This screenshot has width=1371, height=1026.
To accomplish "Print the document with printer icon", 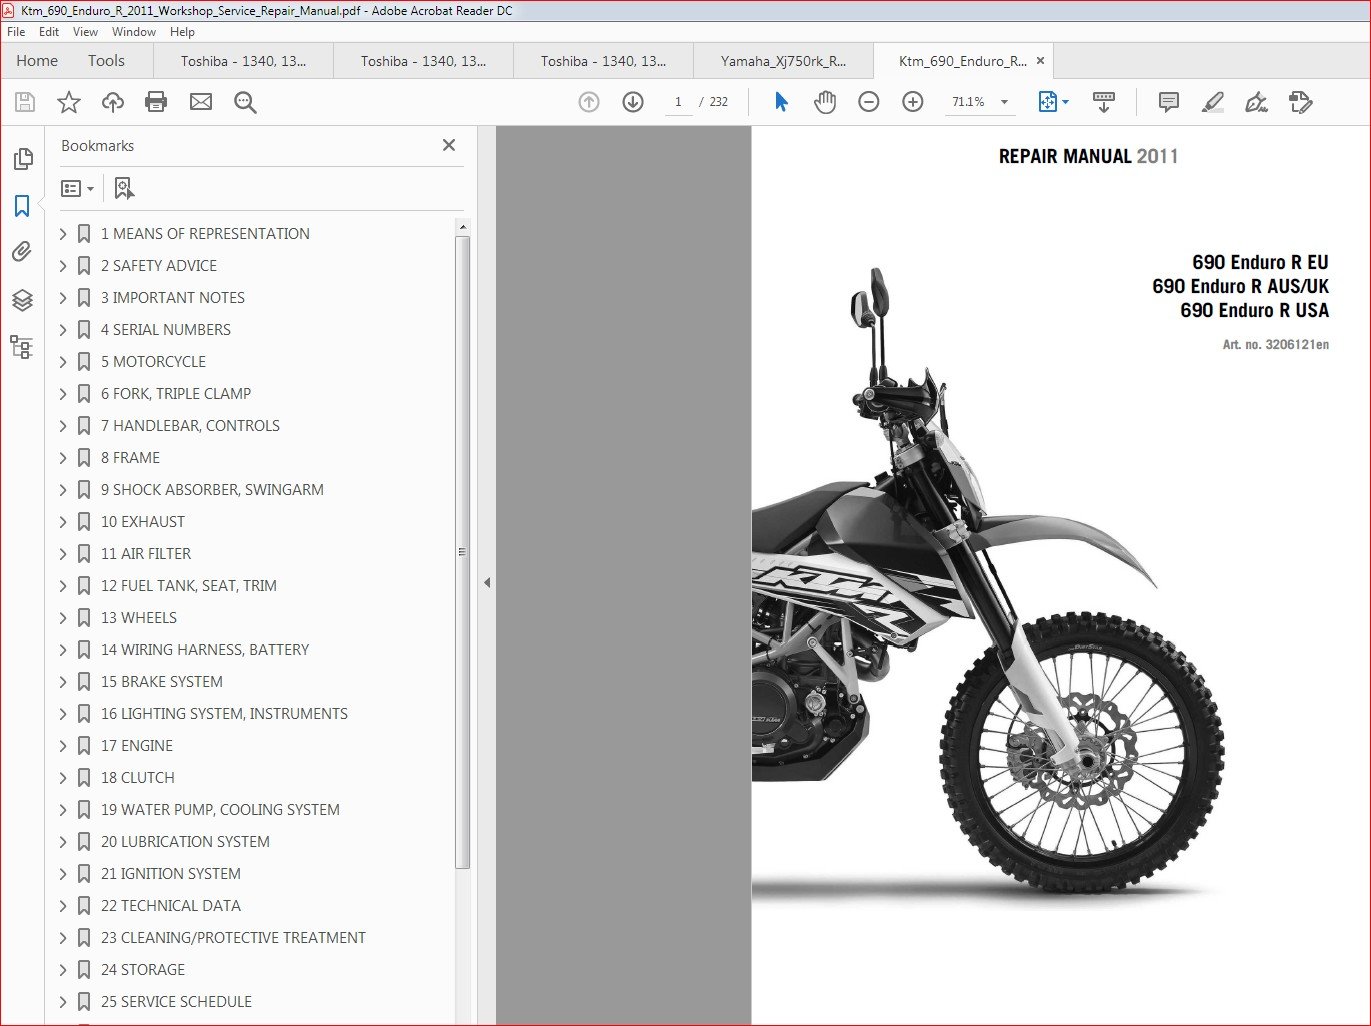I will point(156,102).
